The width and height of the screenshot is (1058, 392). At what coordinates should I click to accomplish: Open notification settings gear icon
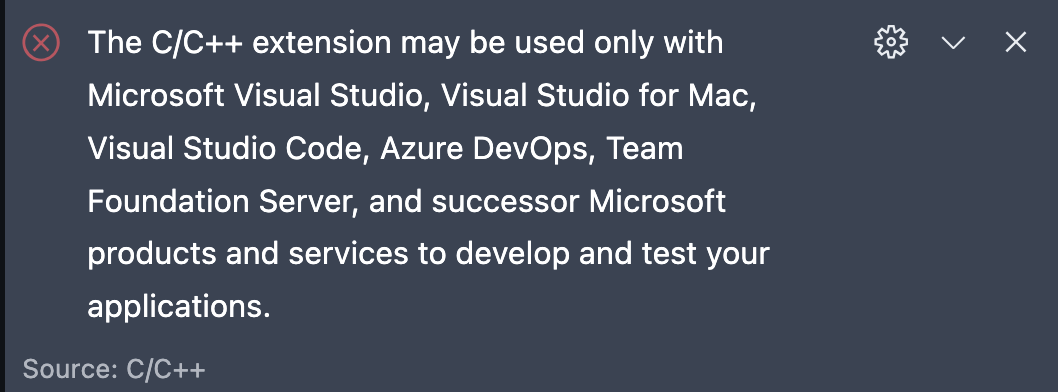point(891,43)
